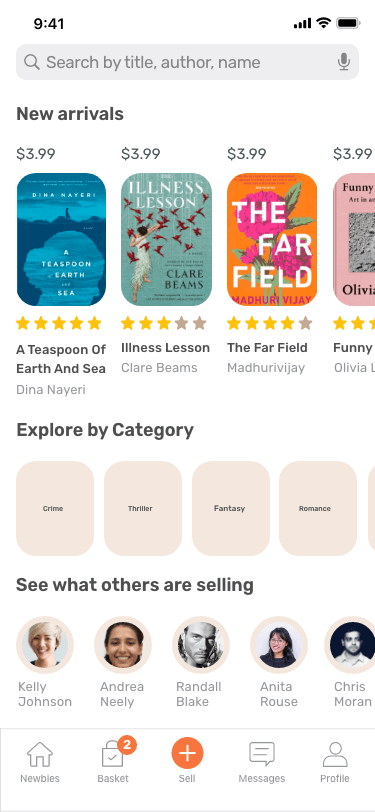Click the search by title input field
The height and width of the screenshot is (812, 375).
click(188, 62)
